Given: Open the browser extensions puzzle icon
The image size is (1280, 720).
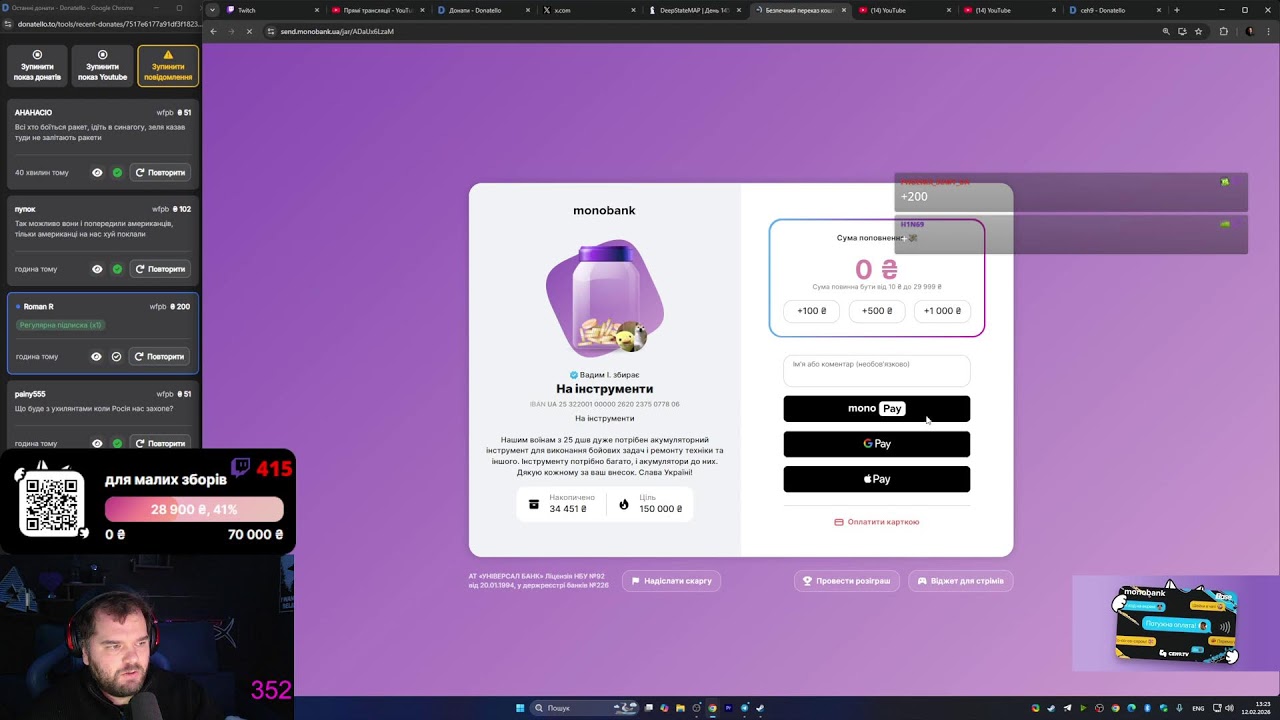Looking at the screenshot, I should pyautogui.click(x=1223, y=31).
